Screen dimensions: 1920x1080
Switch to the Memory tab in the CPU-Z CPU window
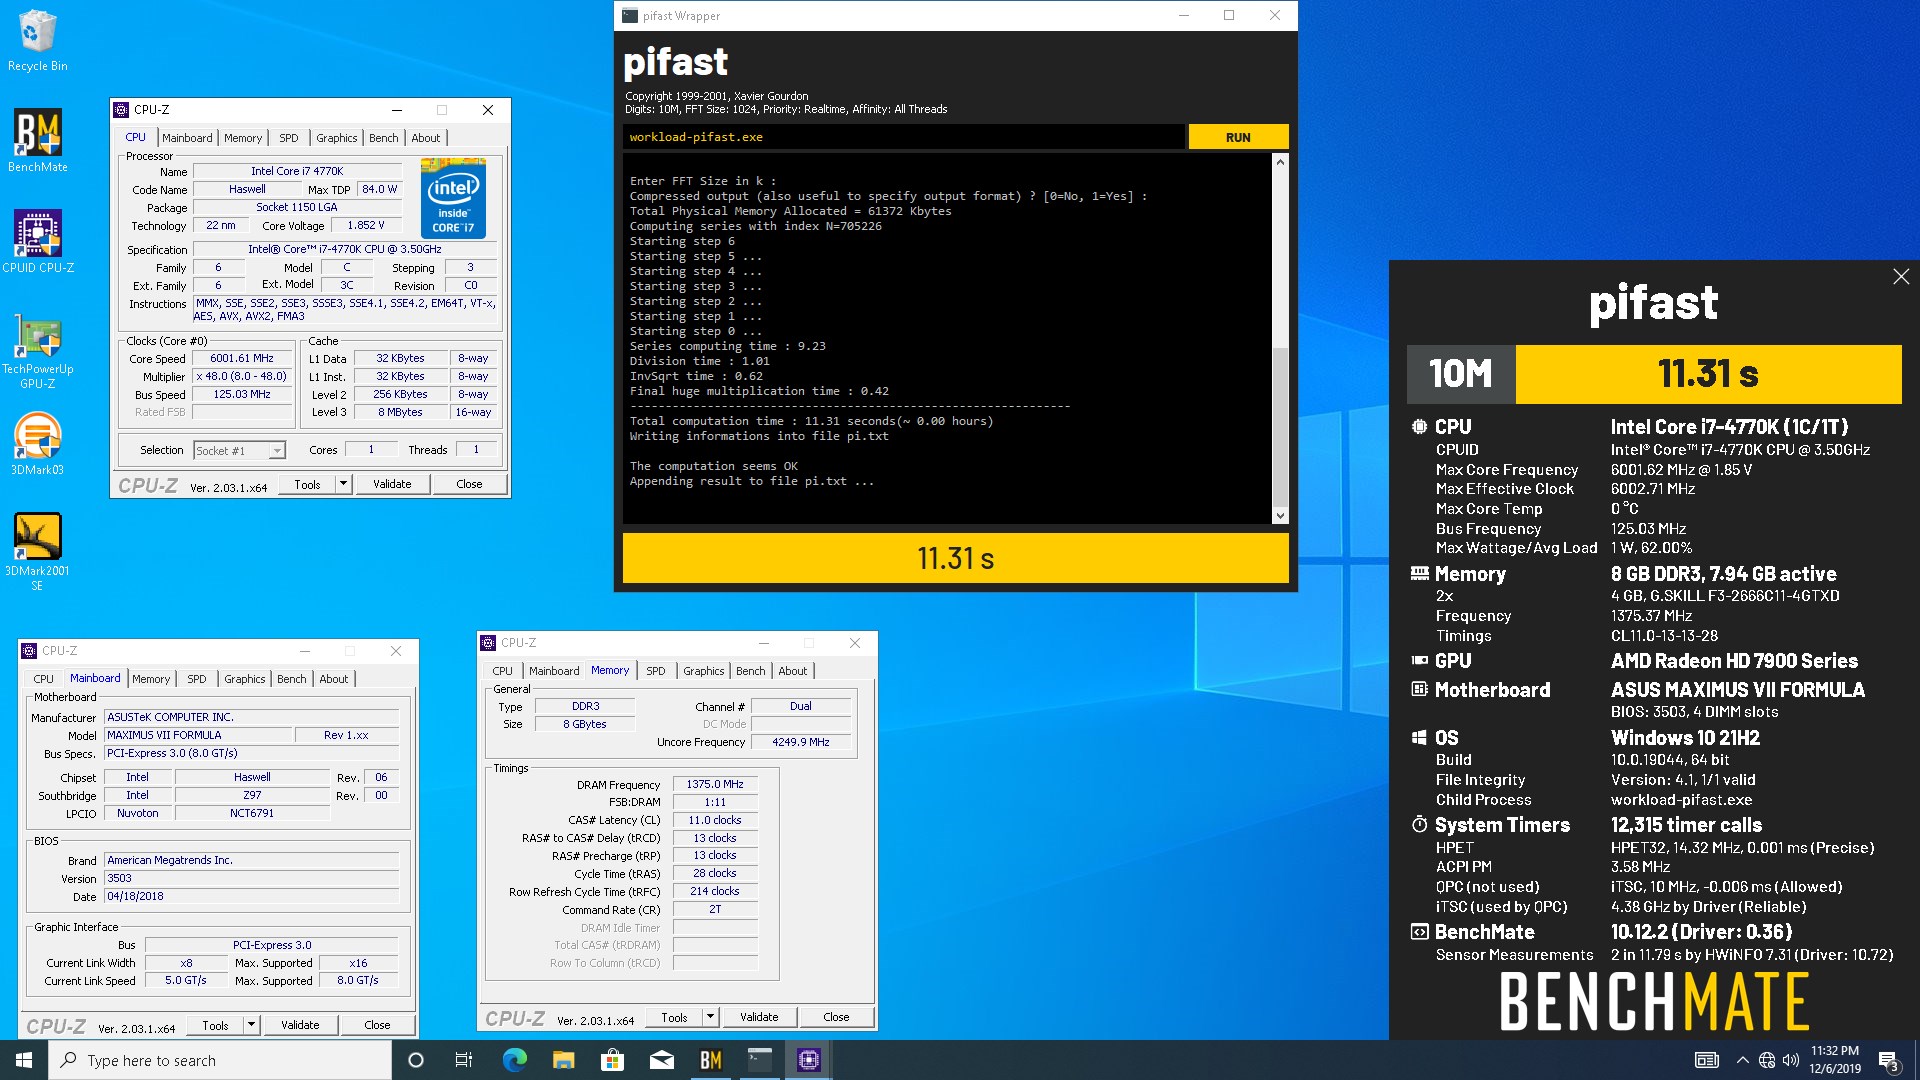(x=243, y=138)
